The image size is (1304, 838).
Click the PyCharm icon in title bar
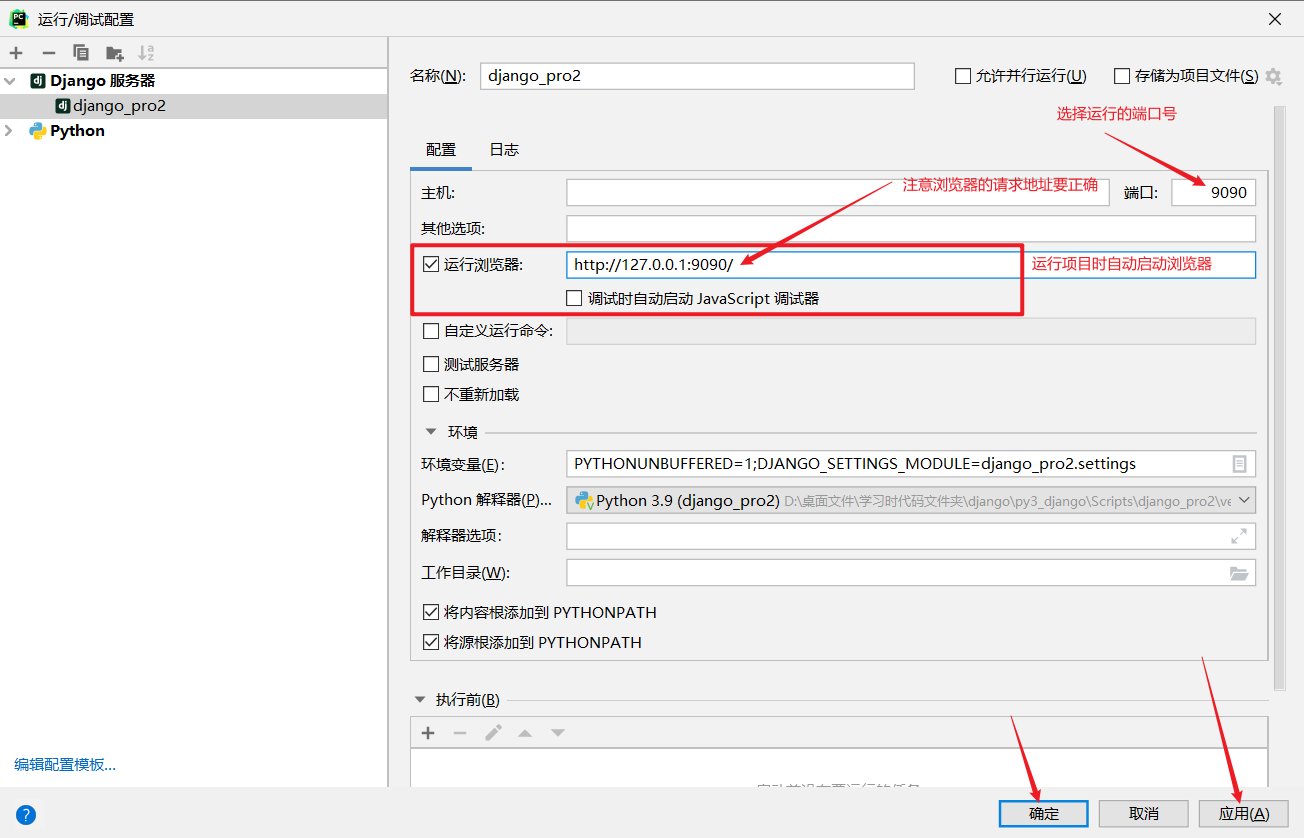click(18, 19)
